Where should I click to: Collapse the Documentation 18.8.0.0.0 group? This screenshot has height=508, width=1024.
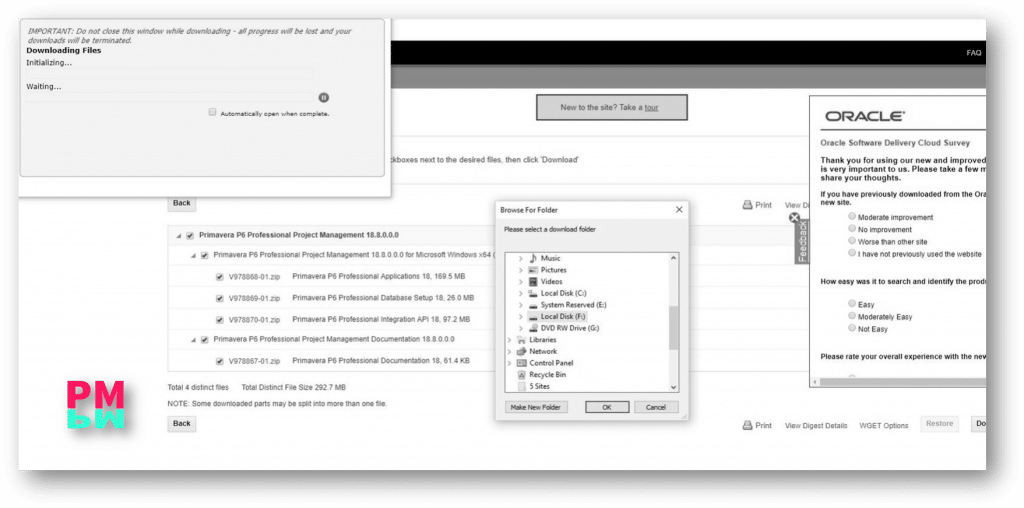point(193,340)
